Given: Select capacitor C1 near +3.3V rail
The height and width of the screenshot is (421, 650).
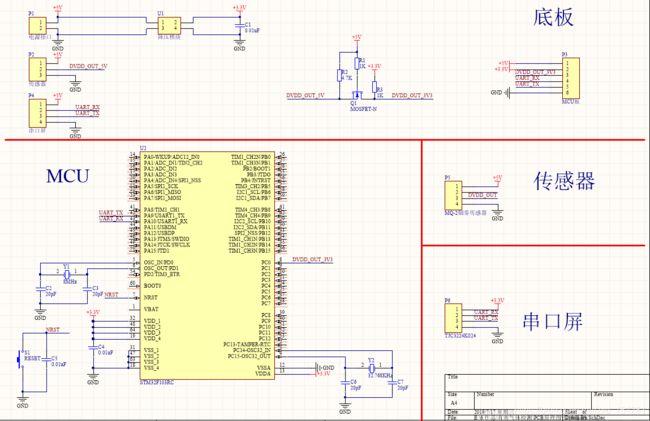Looking at the screenshot, I should (239, 26).
